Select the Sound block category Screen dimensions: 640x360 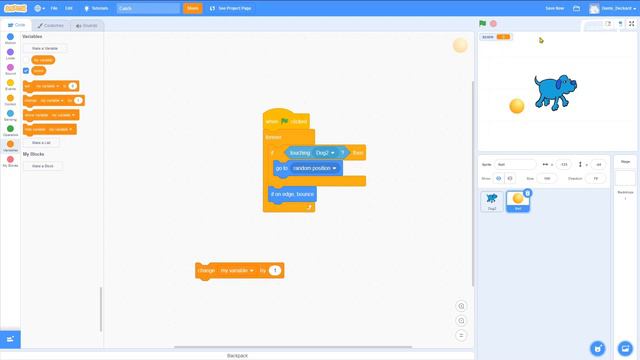[x=10, y=70]
